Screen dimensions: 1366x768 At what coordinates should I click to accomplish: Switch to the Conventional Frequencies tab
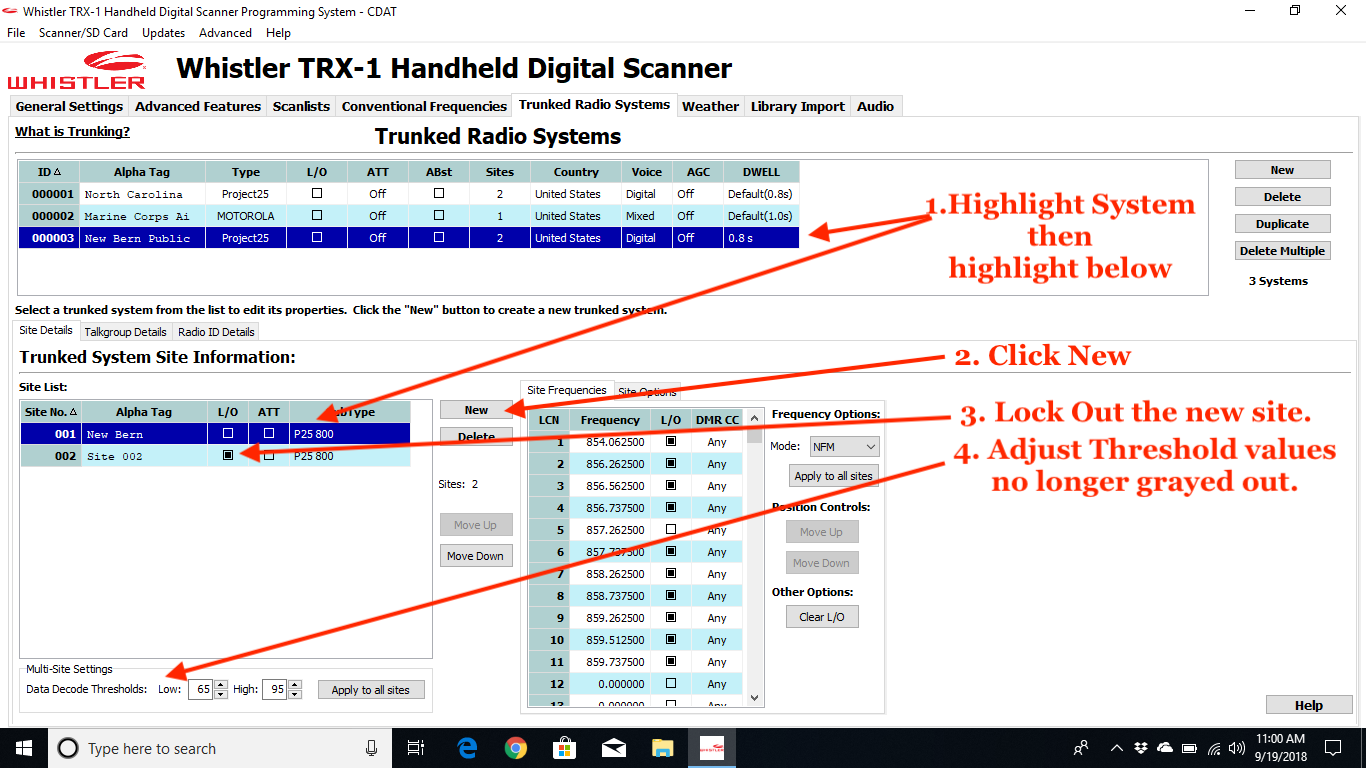click(x=424, y=106)
